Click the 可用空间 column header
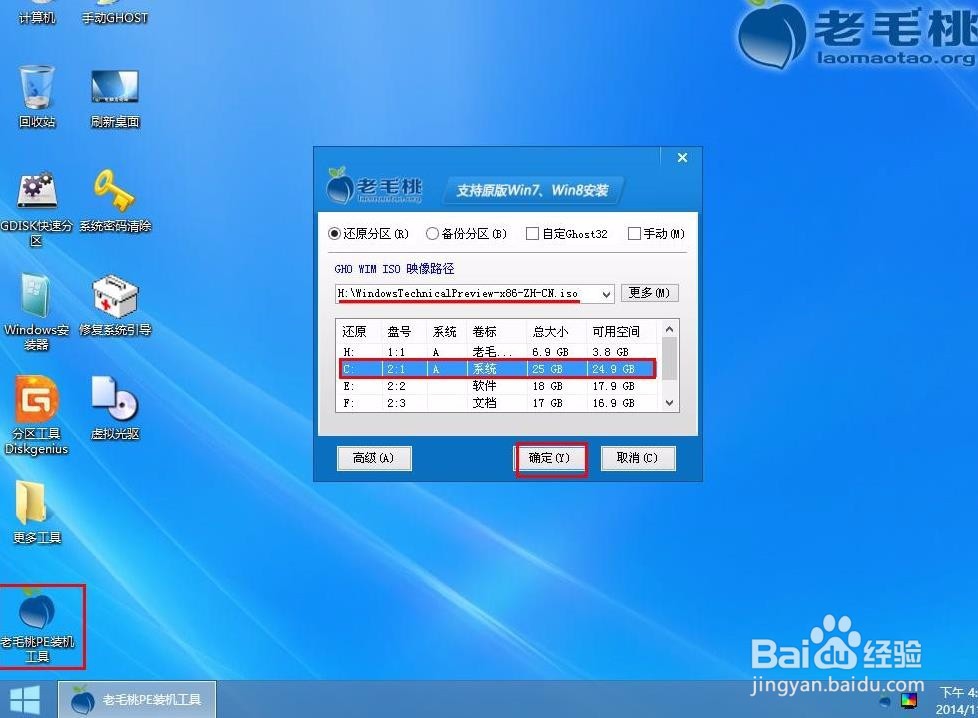Viewport: 978px width, 718px height. coord(621,332)
